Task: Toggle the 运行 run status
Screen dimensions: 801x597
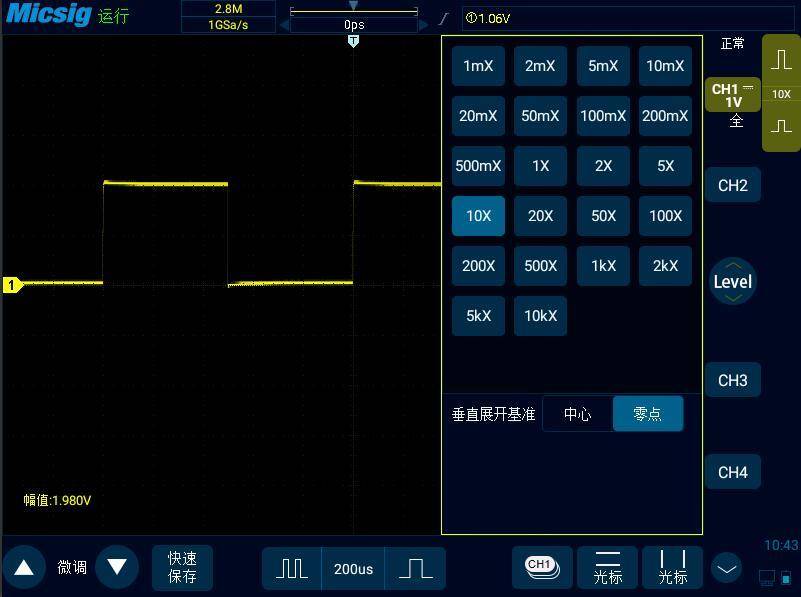Action: click(x=113, y=16)
